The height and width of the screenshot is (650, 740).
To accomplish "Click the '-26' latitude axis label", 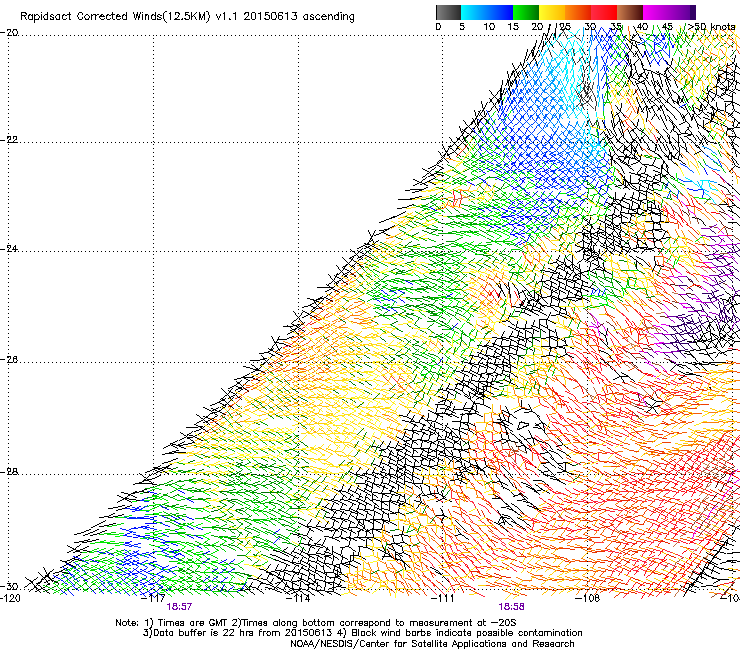I will coord(9,360).
